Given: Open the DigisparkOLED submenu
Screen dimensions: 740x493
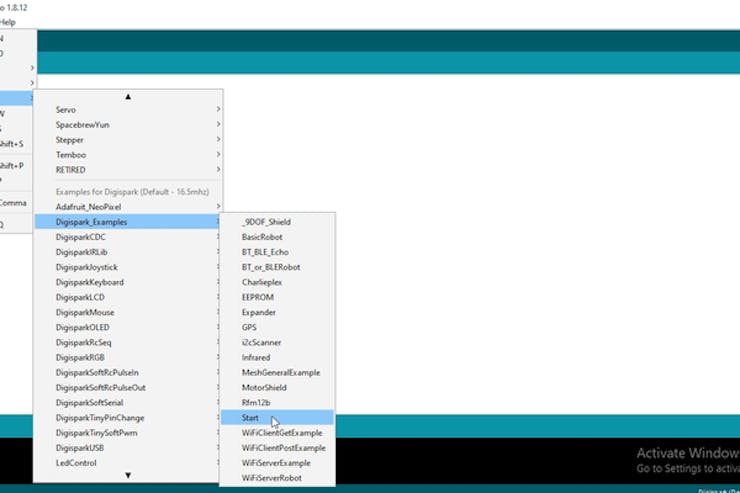Looking at the screenshot, I should (128, 327).
